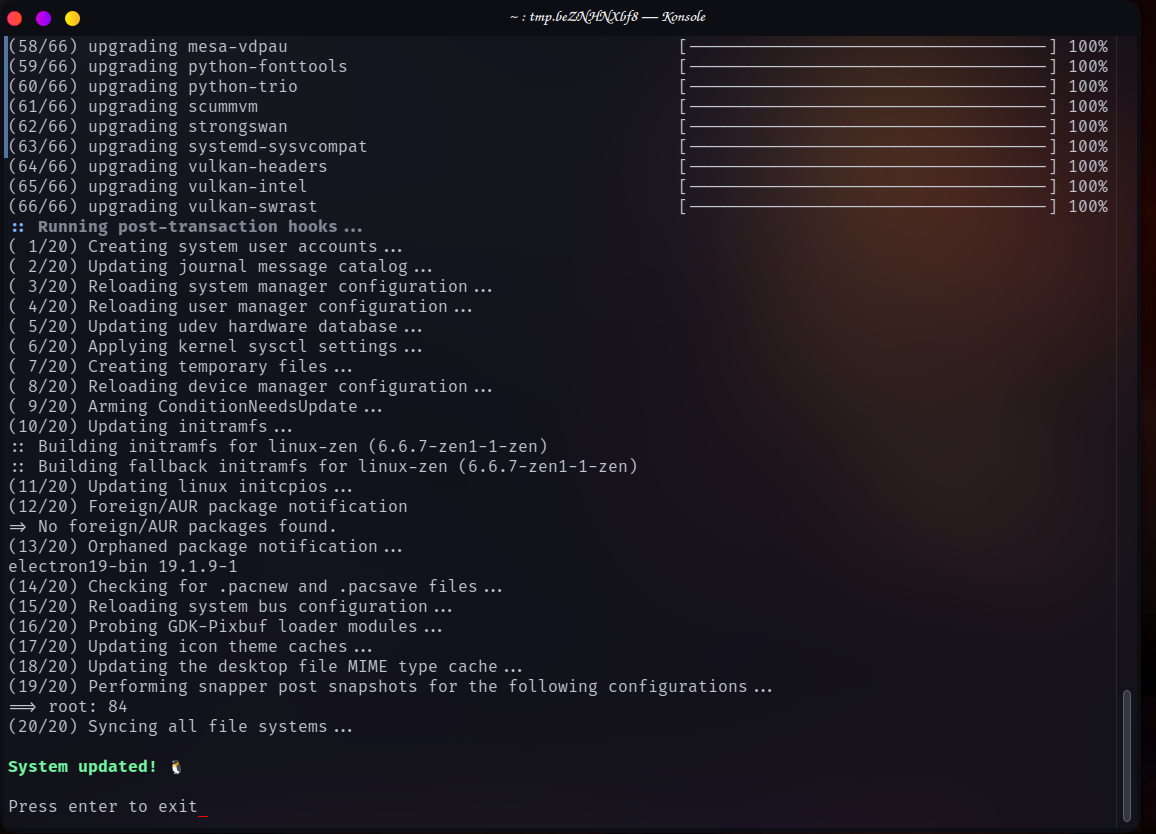Viewport: 1156px width, 834px height.
Task: Click the 'Updating linux initcpios' line
Action: tap(181, 486)
